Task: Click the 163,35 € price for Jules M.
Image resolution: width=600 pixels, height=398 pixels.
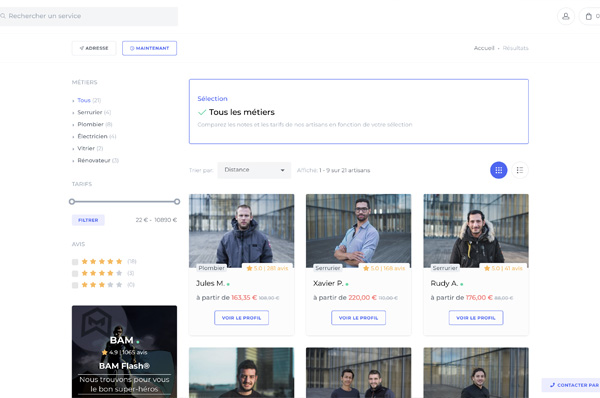Action: [244, 298]
